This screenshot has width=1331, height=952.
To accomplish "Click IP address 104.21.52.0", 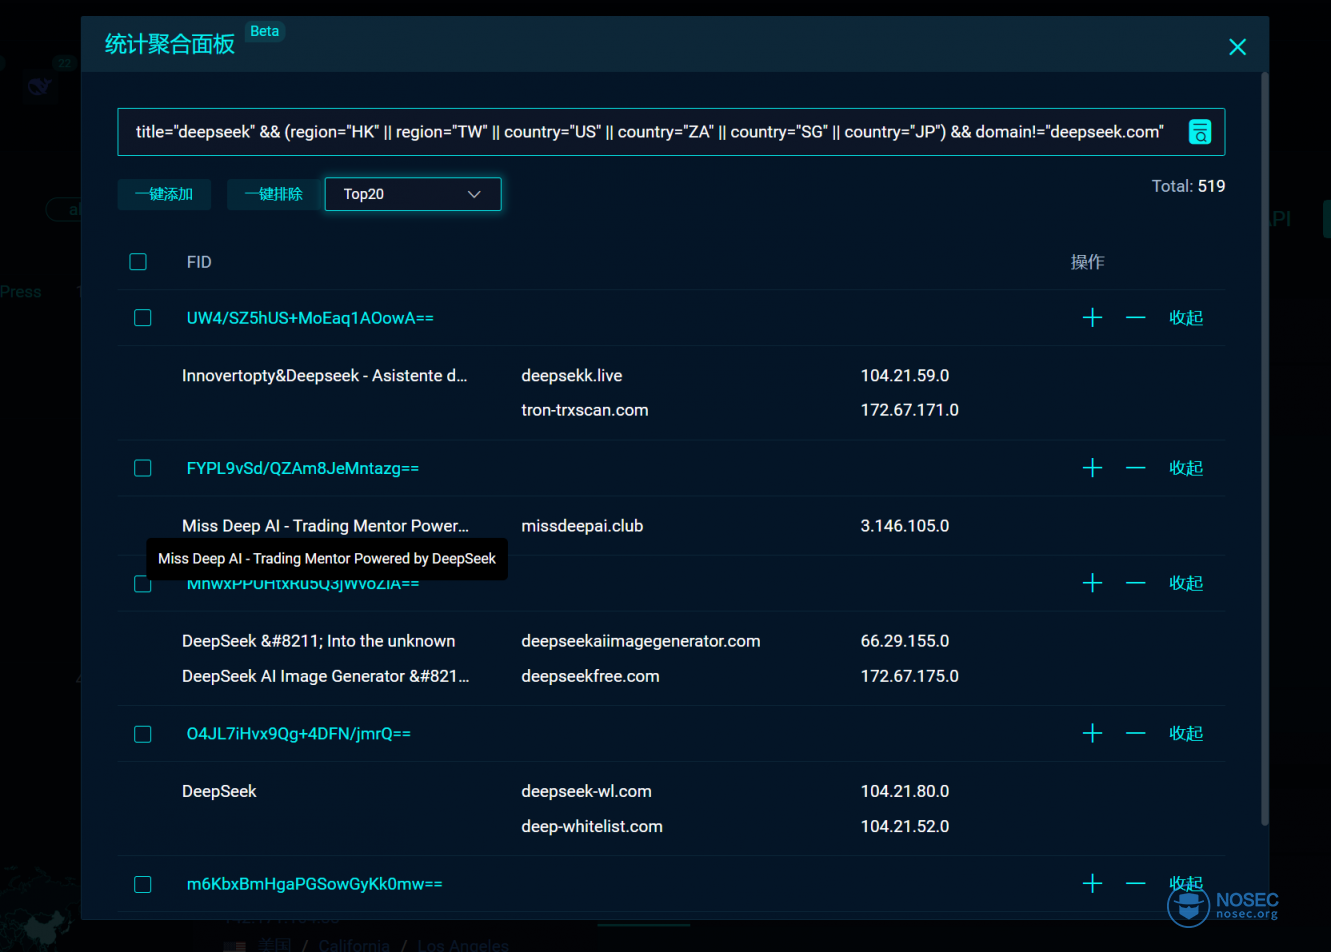I will (905, 826).
